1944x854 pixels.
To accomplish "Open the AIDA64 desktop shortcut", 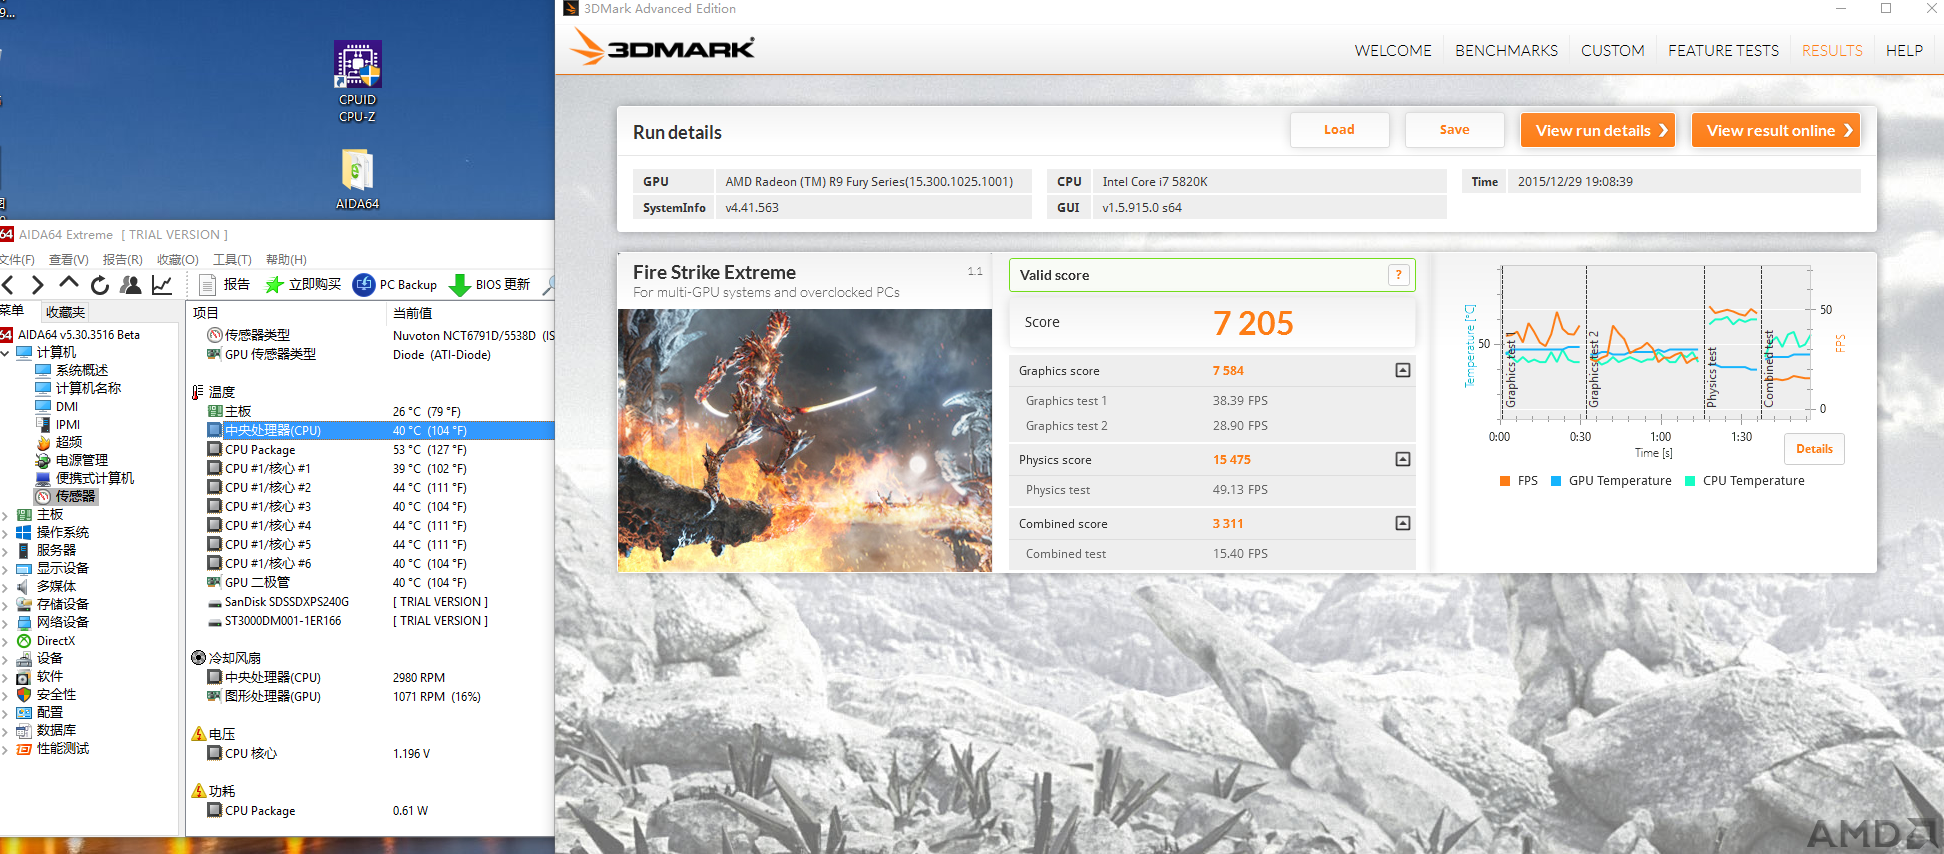I will click(x=357, y=180).
